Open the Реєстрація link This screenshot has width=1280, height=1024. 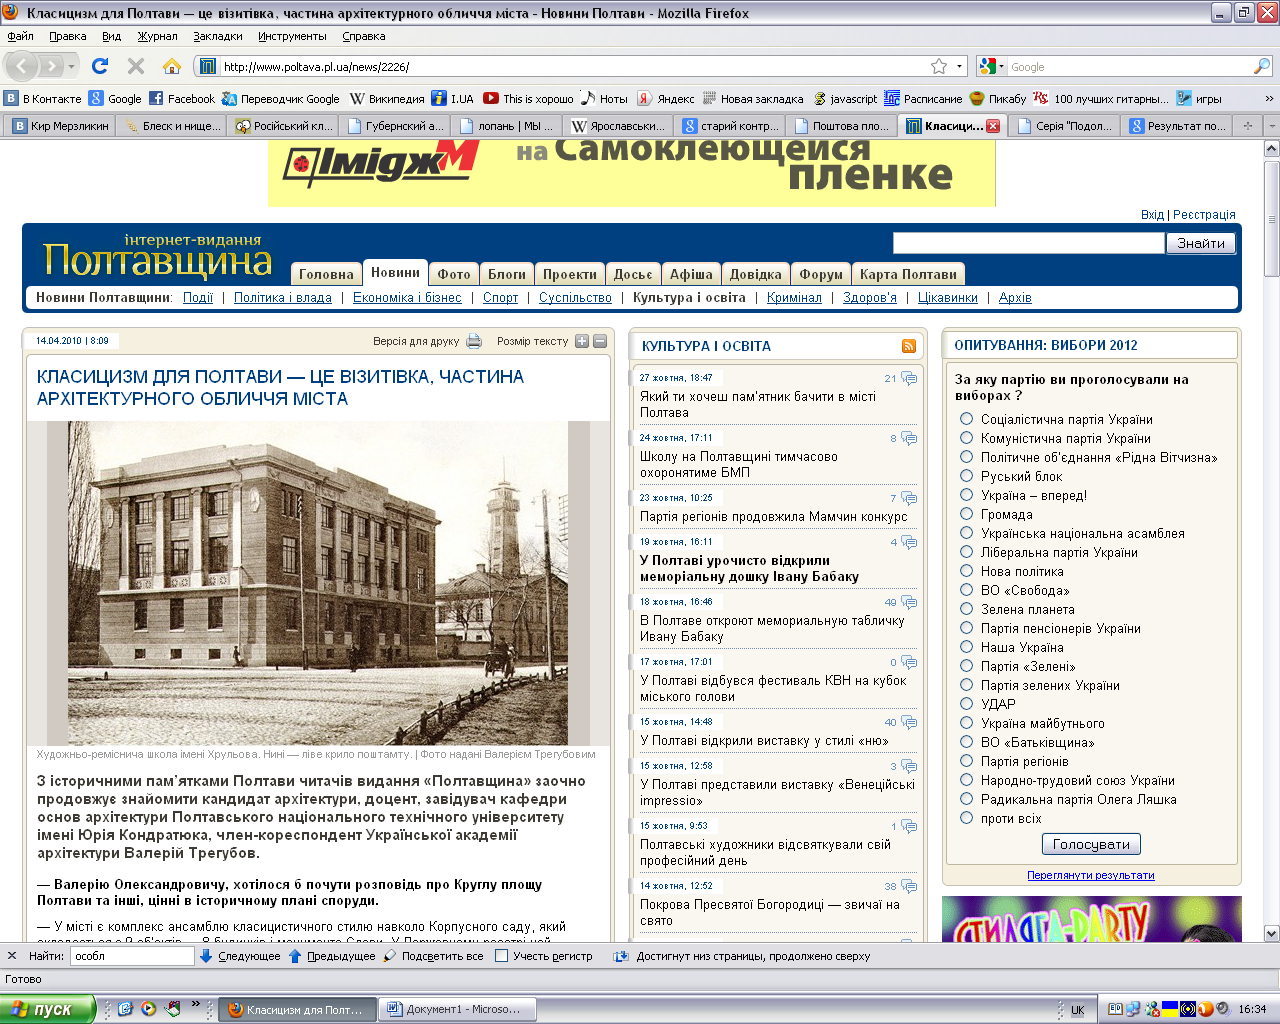1204,215
